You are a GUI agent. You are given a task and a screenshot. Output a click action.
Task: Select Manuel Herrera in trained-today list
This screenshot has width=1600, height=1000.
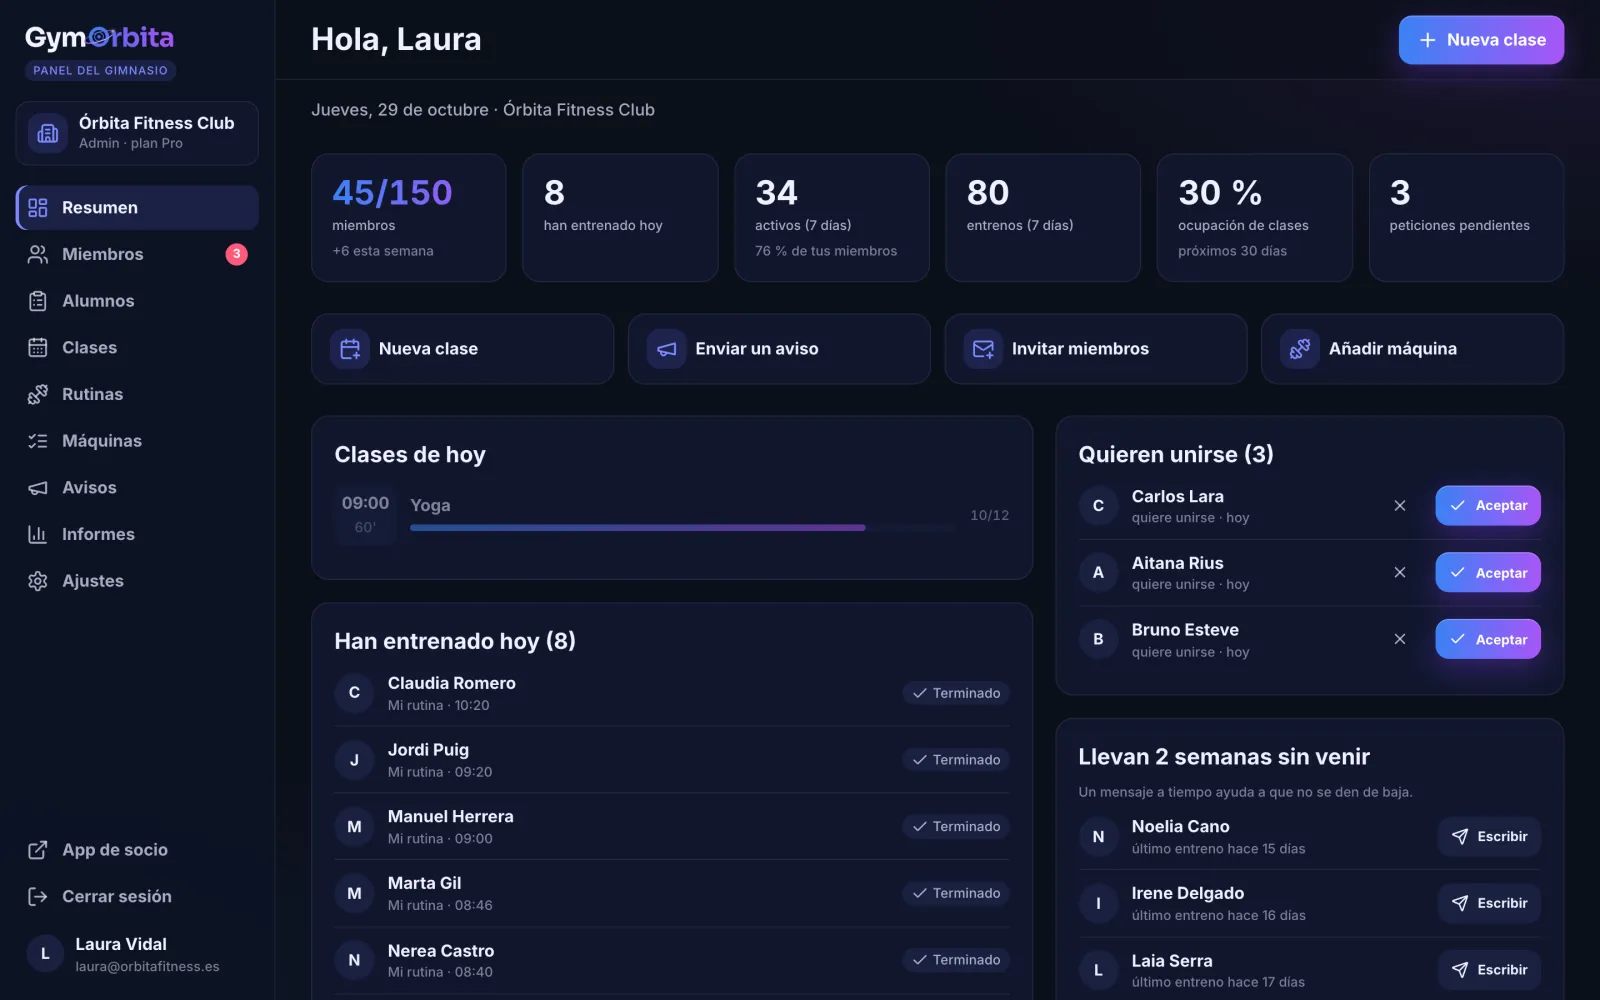(672, 827)
